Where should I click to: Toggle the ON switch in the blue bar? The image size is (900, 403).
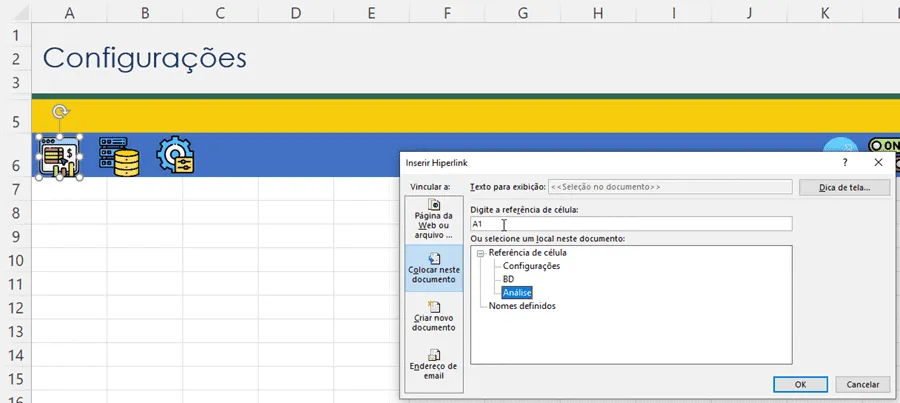[884, 147]
